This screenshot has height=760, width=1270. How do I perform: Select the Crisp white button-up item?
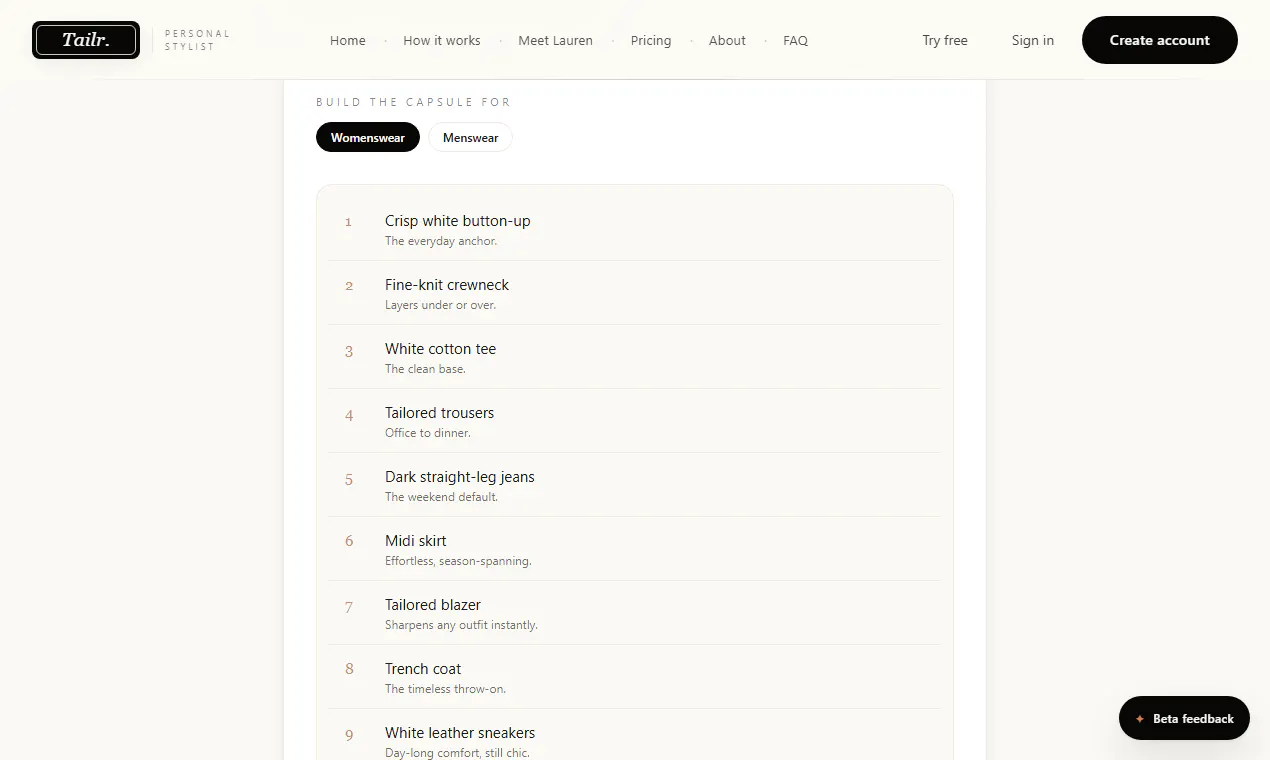click(634, 229)
